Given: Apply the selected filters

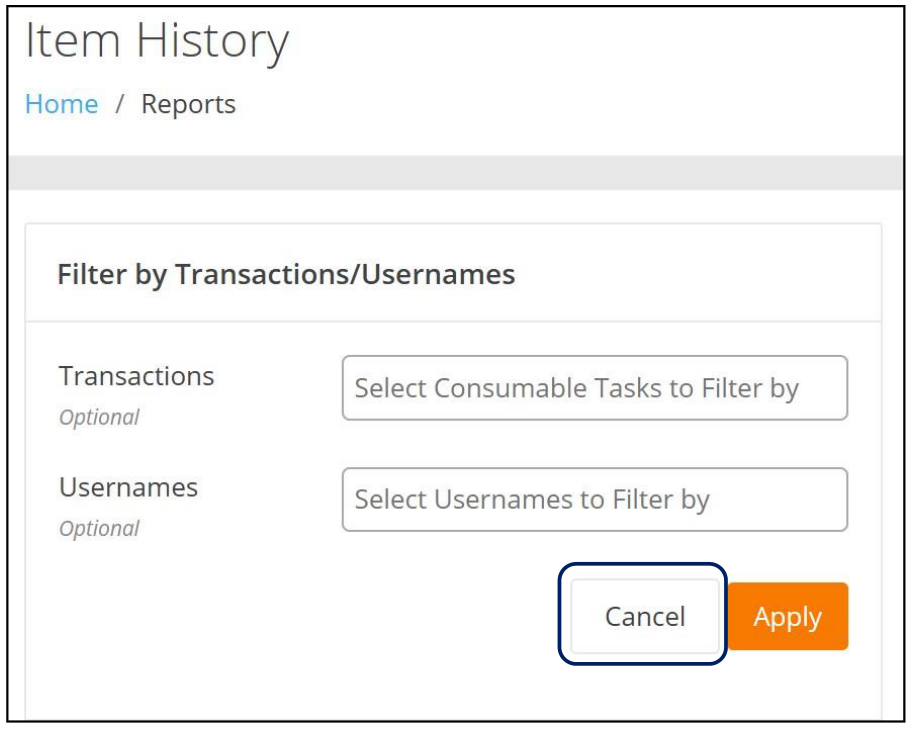Looking at the screenshot, I should coord(788,616).
